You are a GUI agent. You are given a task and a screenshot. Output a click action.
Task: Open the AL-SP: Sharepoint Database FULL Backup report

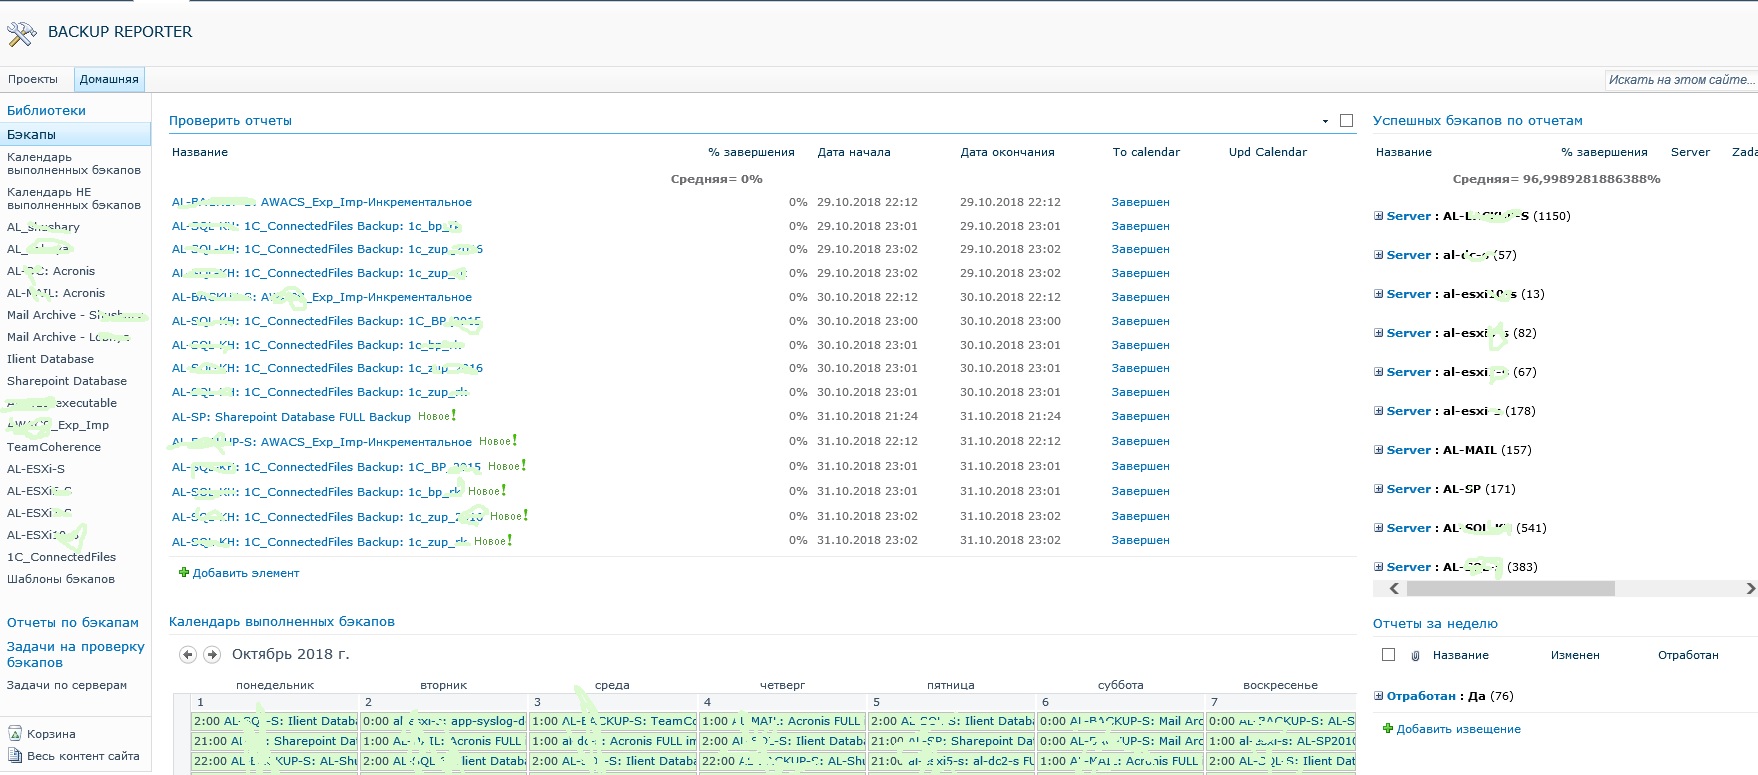pos(291,417)
